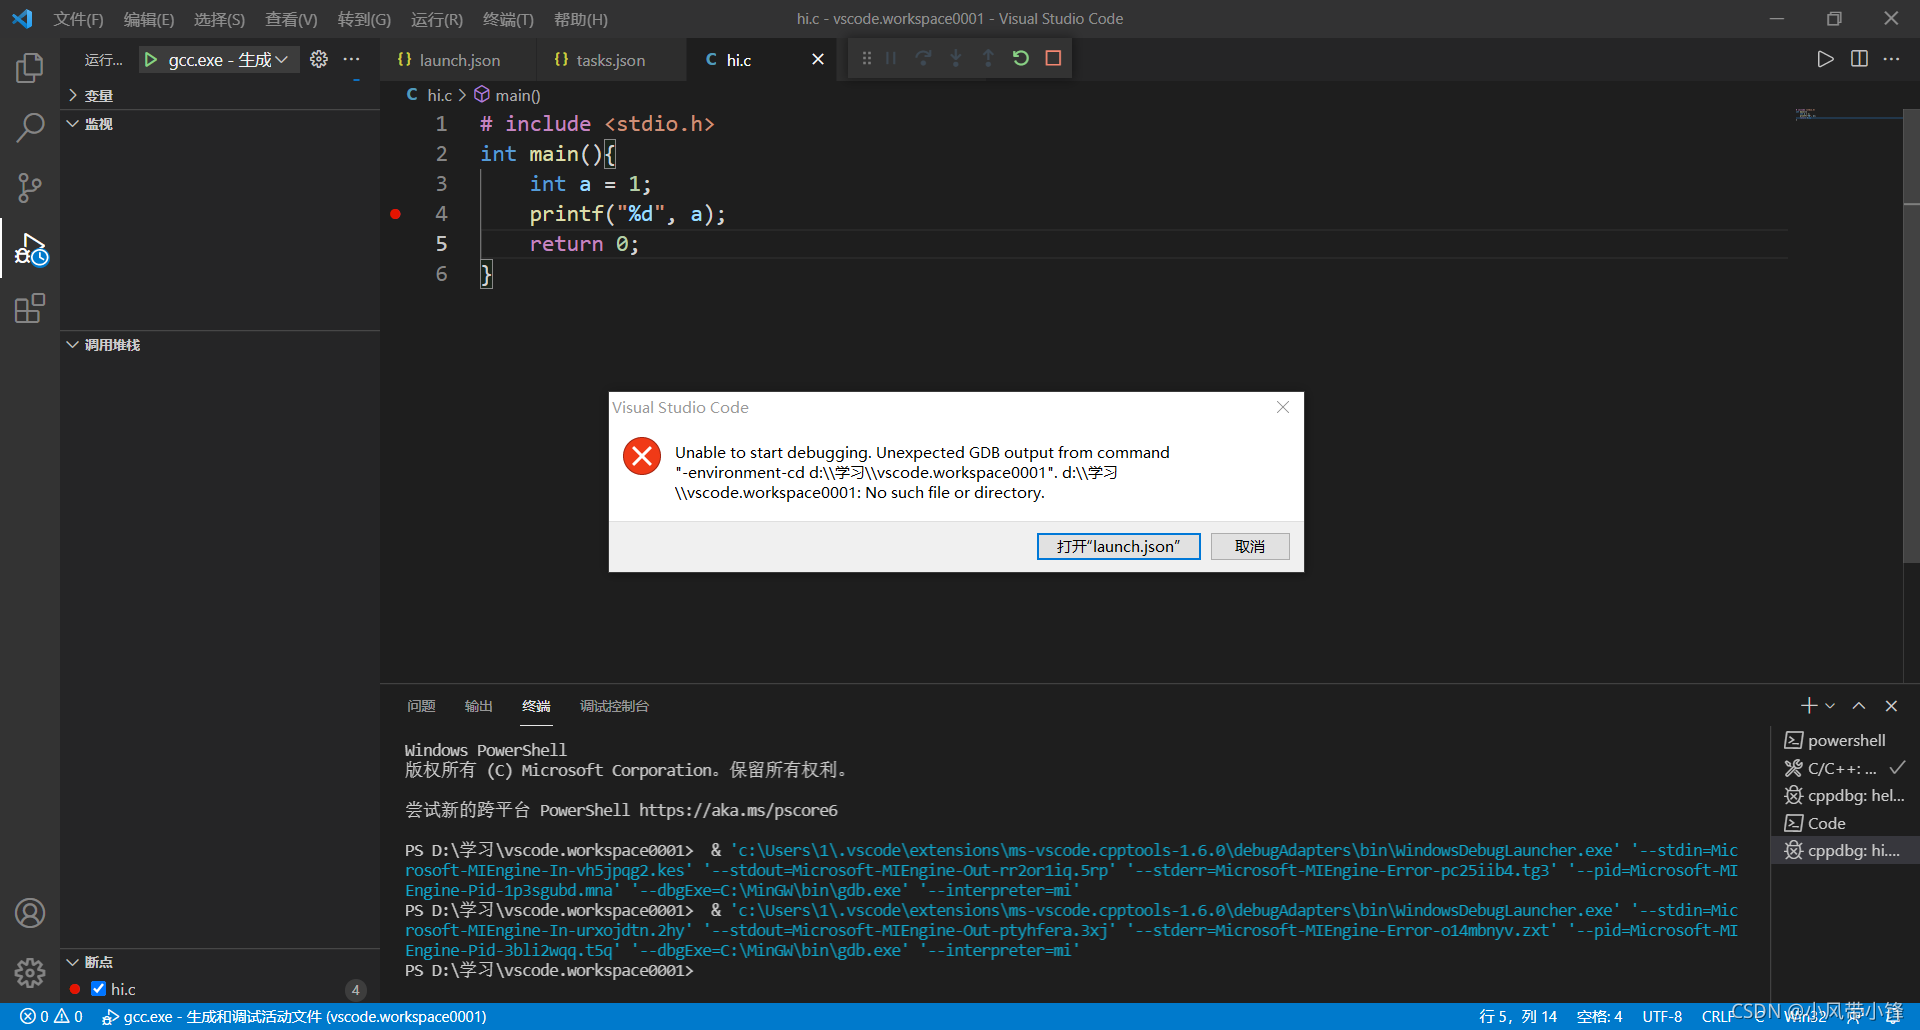Split the editor to the right

(x=1859, y=59)
